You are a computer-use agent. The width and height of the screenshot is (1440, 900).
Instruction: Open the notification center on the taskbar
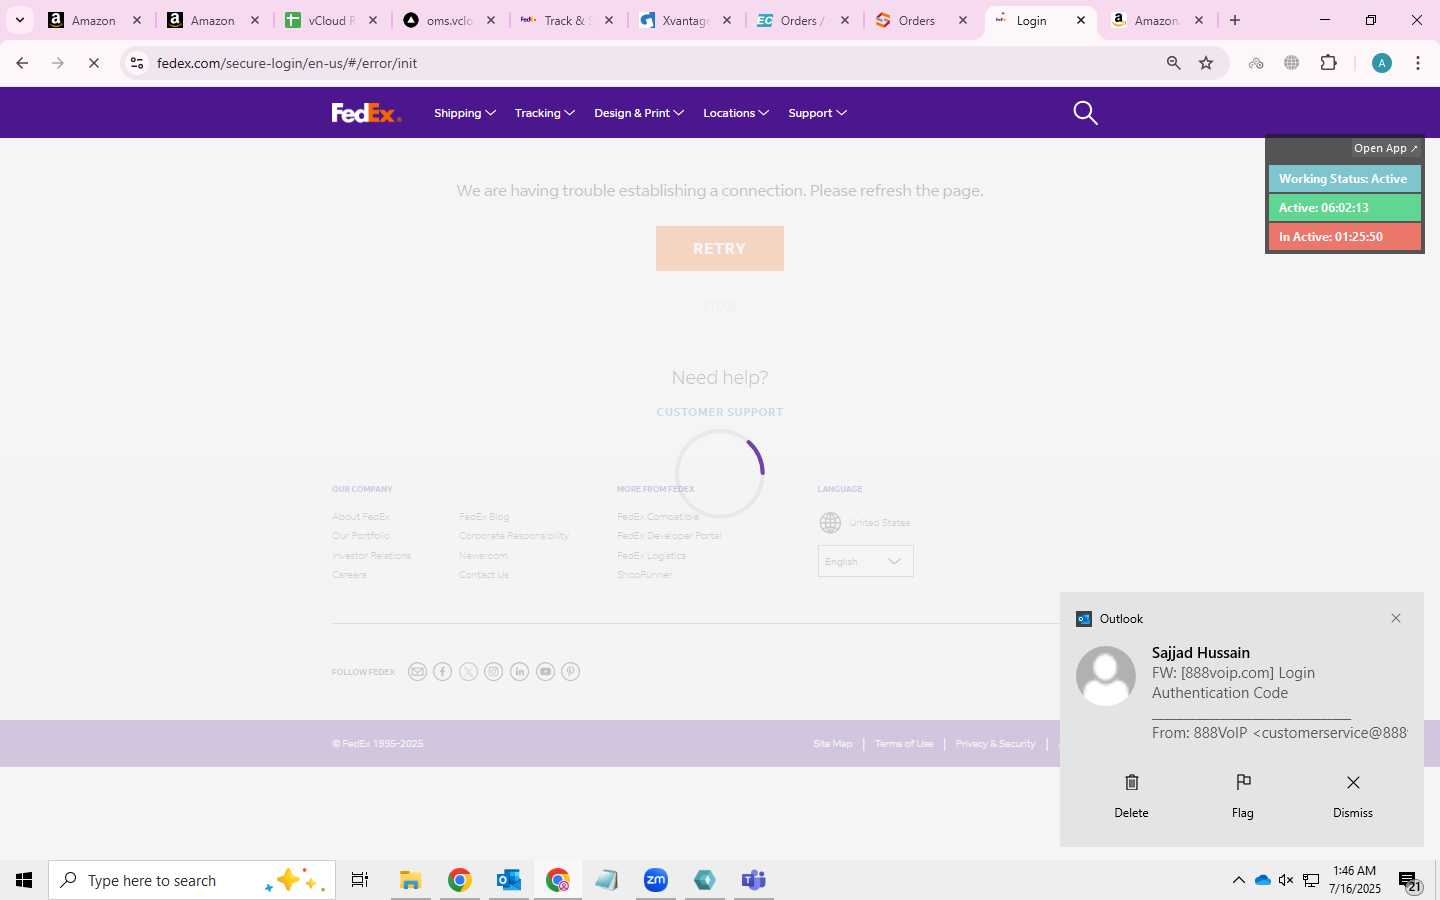(1410, 881)
